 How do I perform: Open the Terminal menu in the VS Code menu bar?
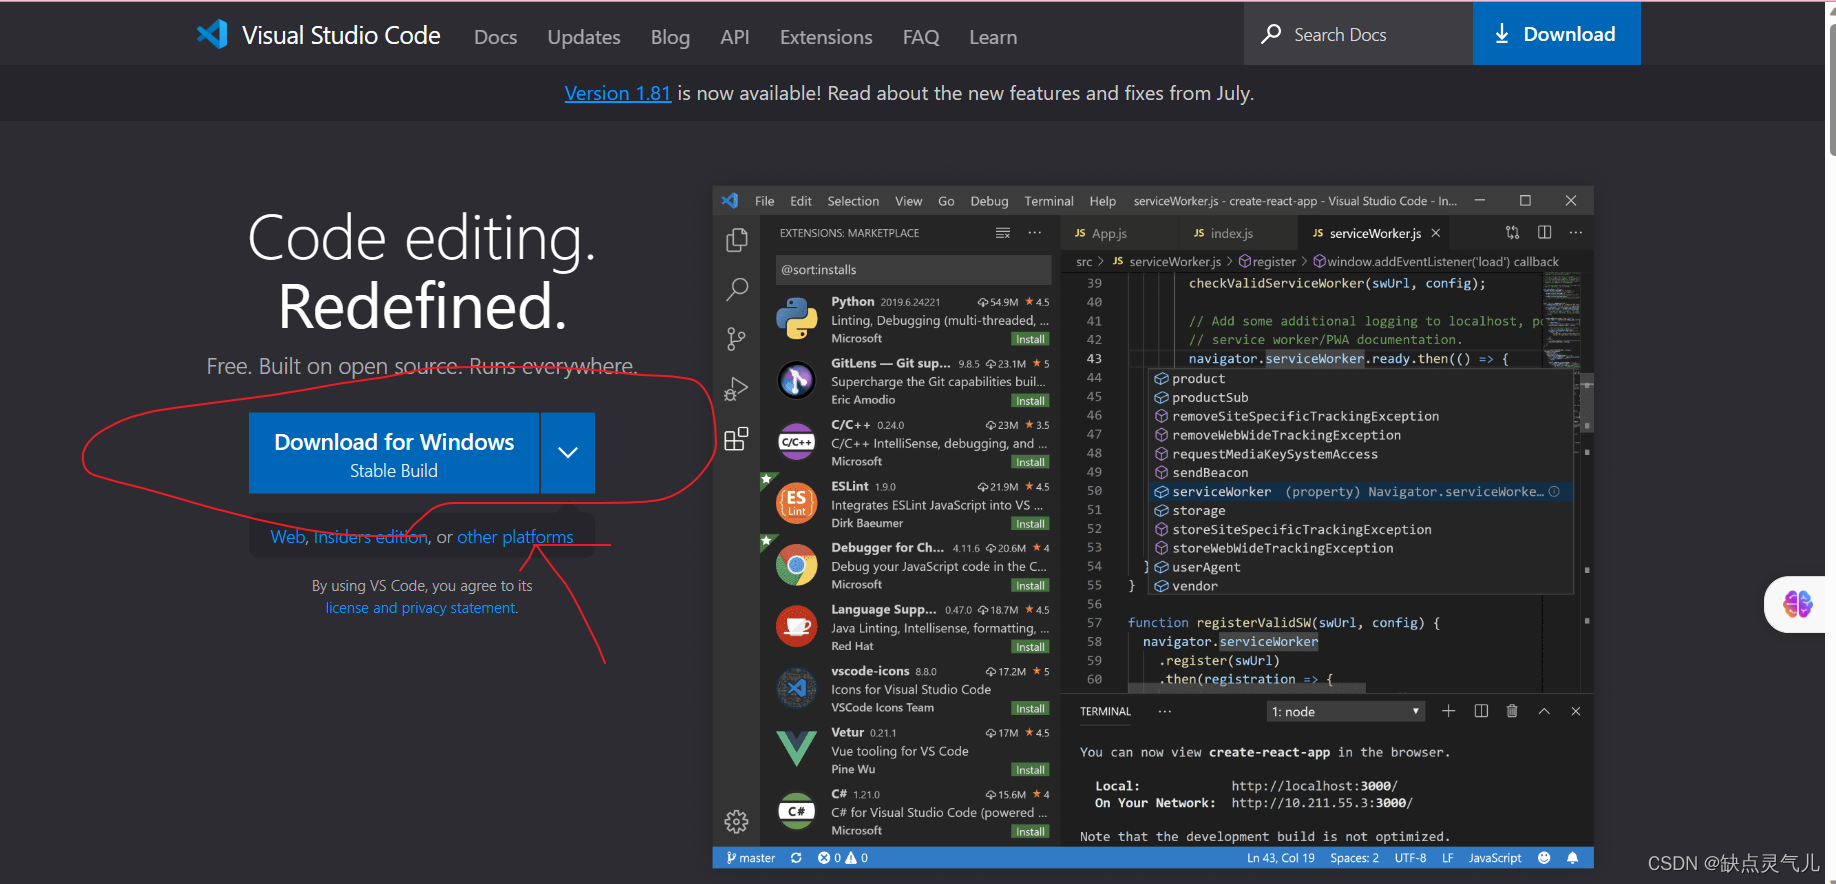(x=1048, y=201)
